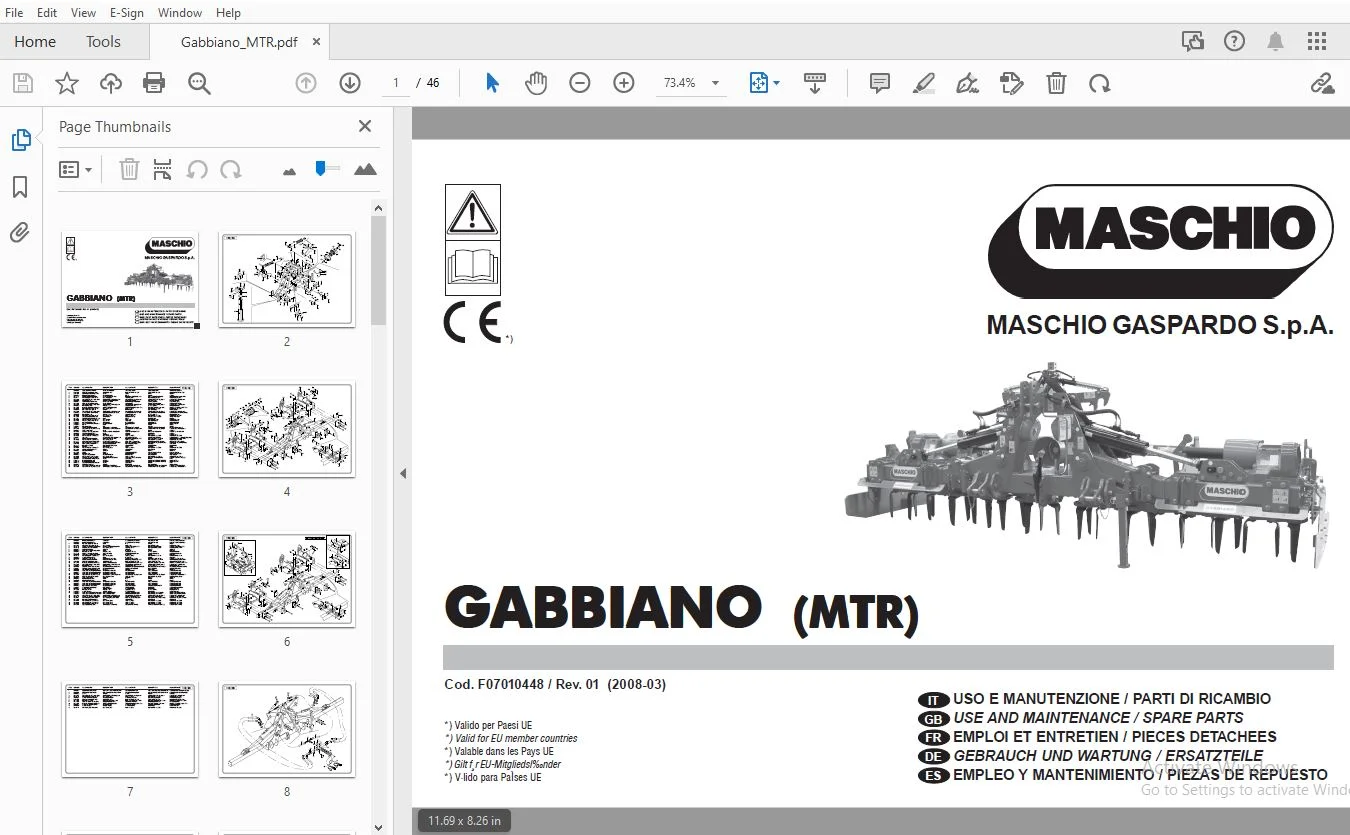Click the thumbnails panel scroll up arrow
Viewport: 1350px width, 835px height.
pyautogui.click(x=378, y=208)
